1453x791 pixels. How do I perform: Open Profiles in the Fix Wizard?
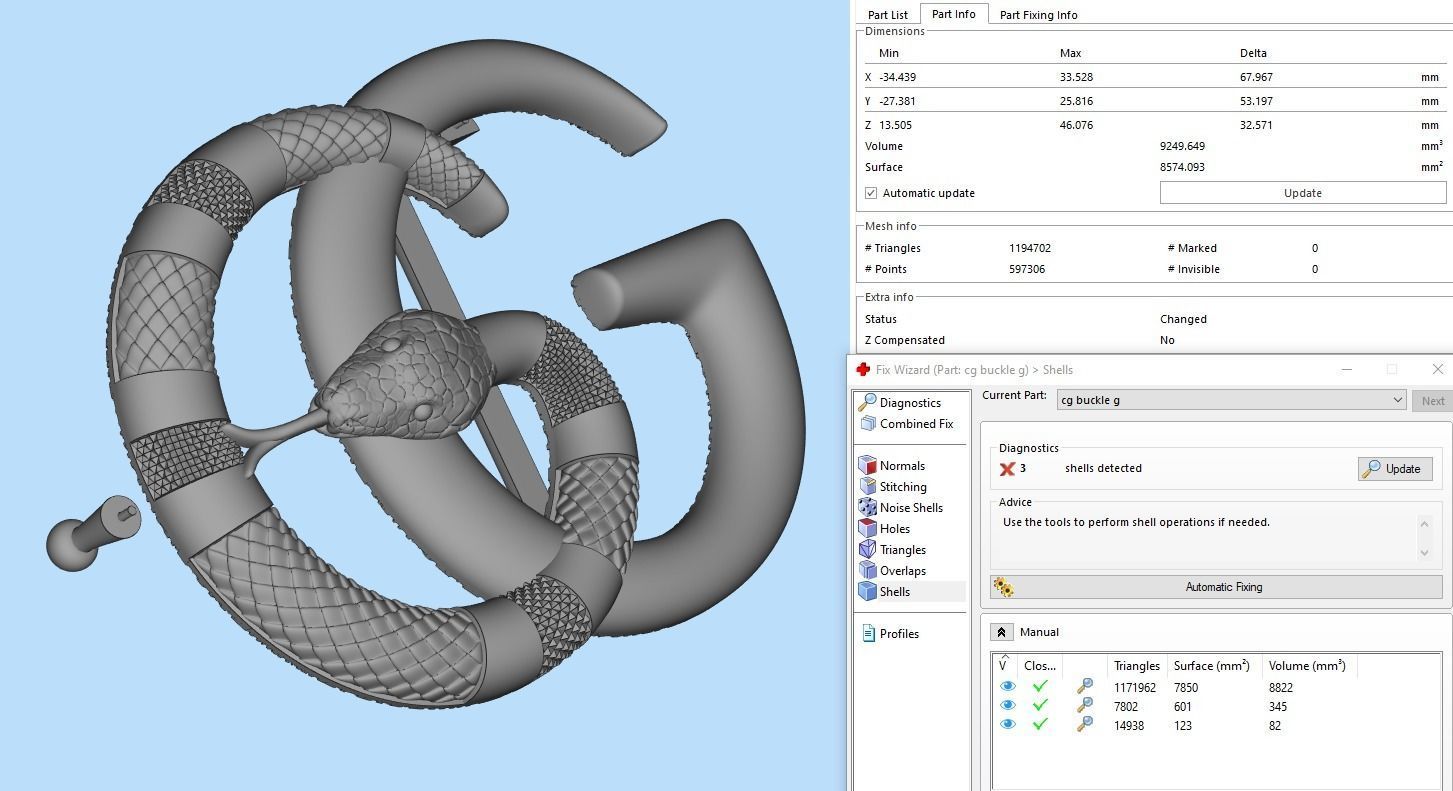(889, 633)
